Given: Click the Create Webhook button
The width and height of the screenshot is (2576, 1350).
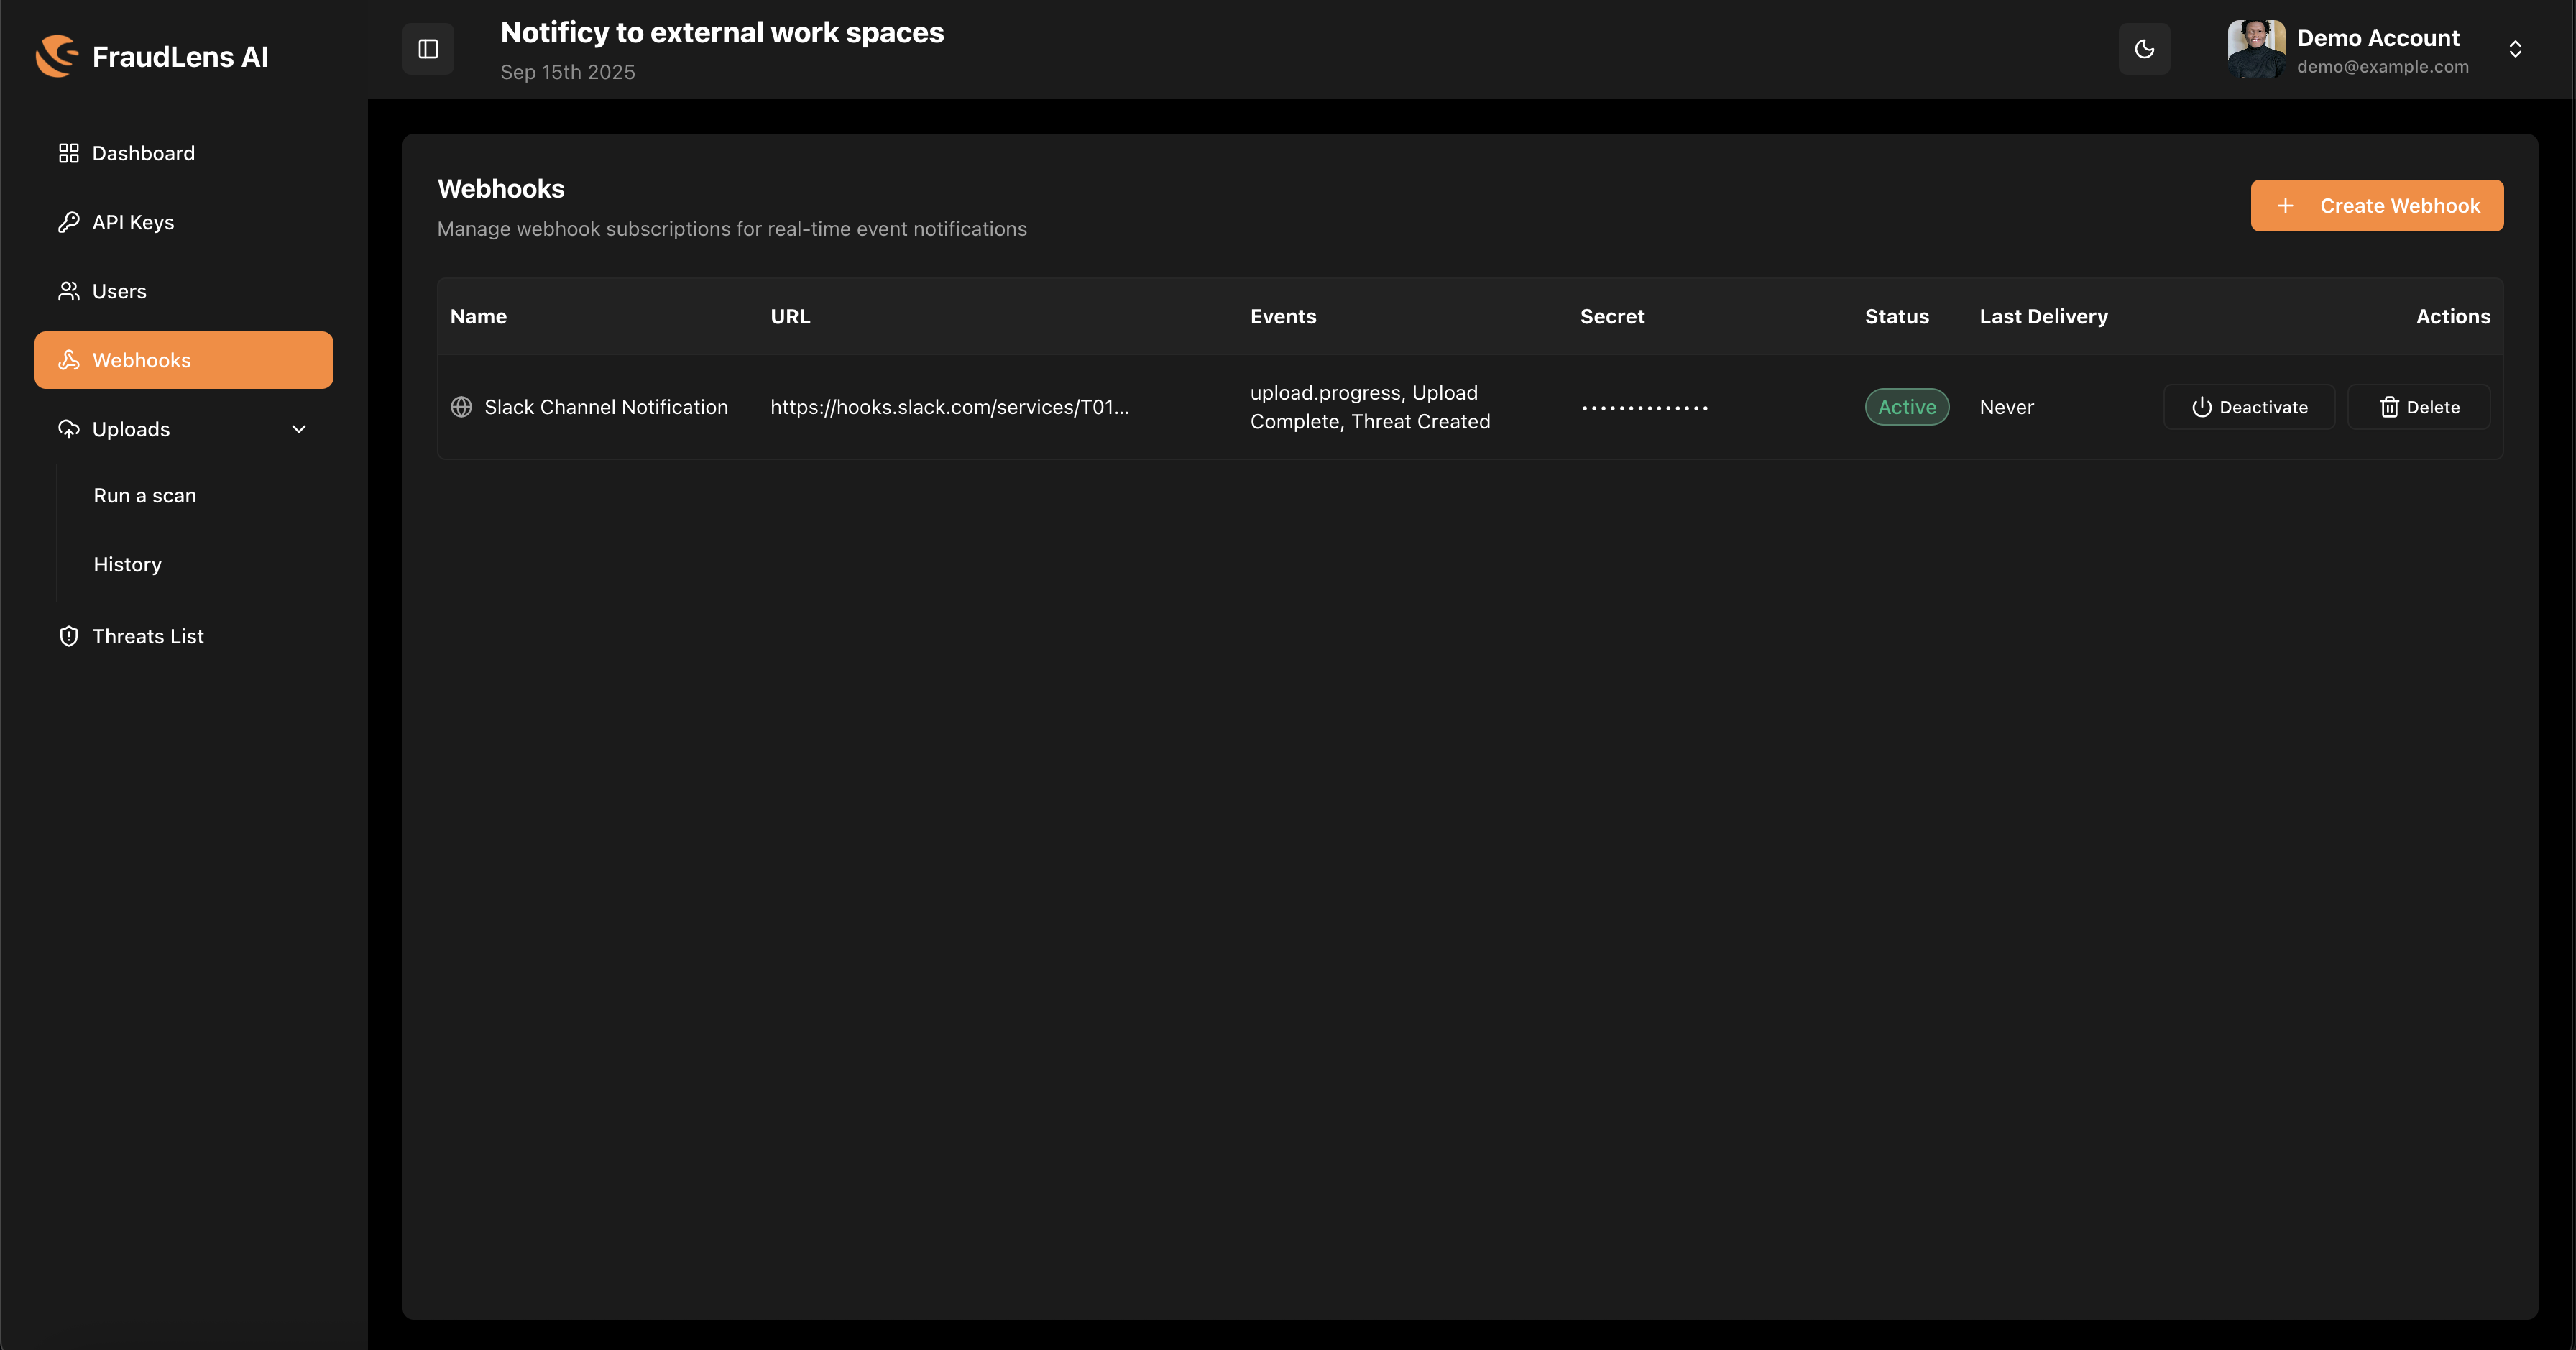Looking at the screenshot, I should 2377,205.
